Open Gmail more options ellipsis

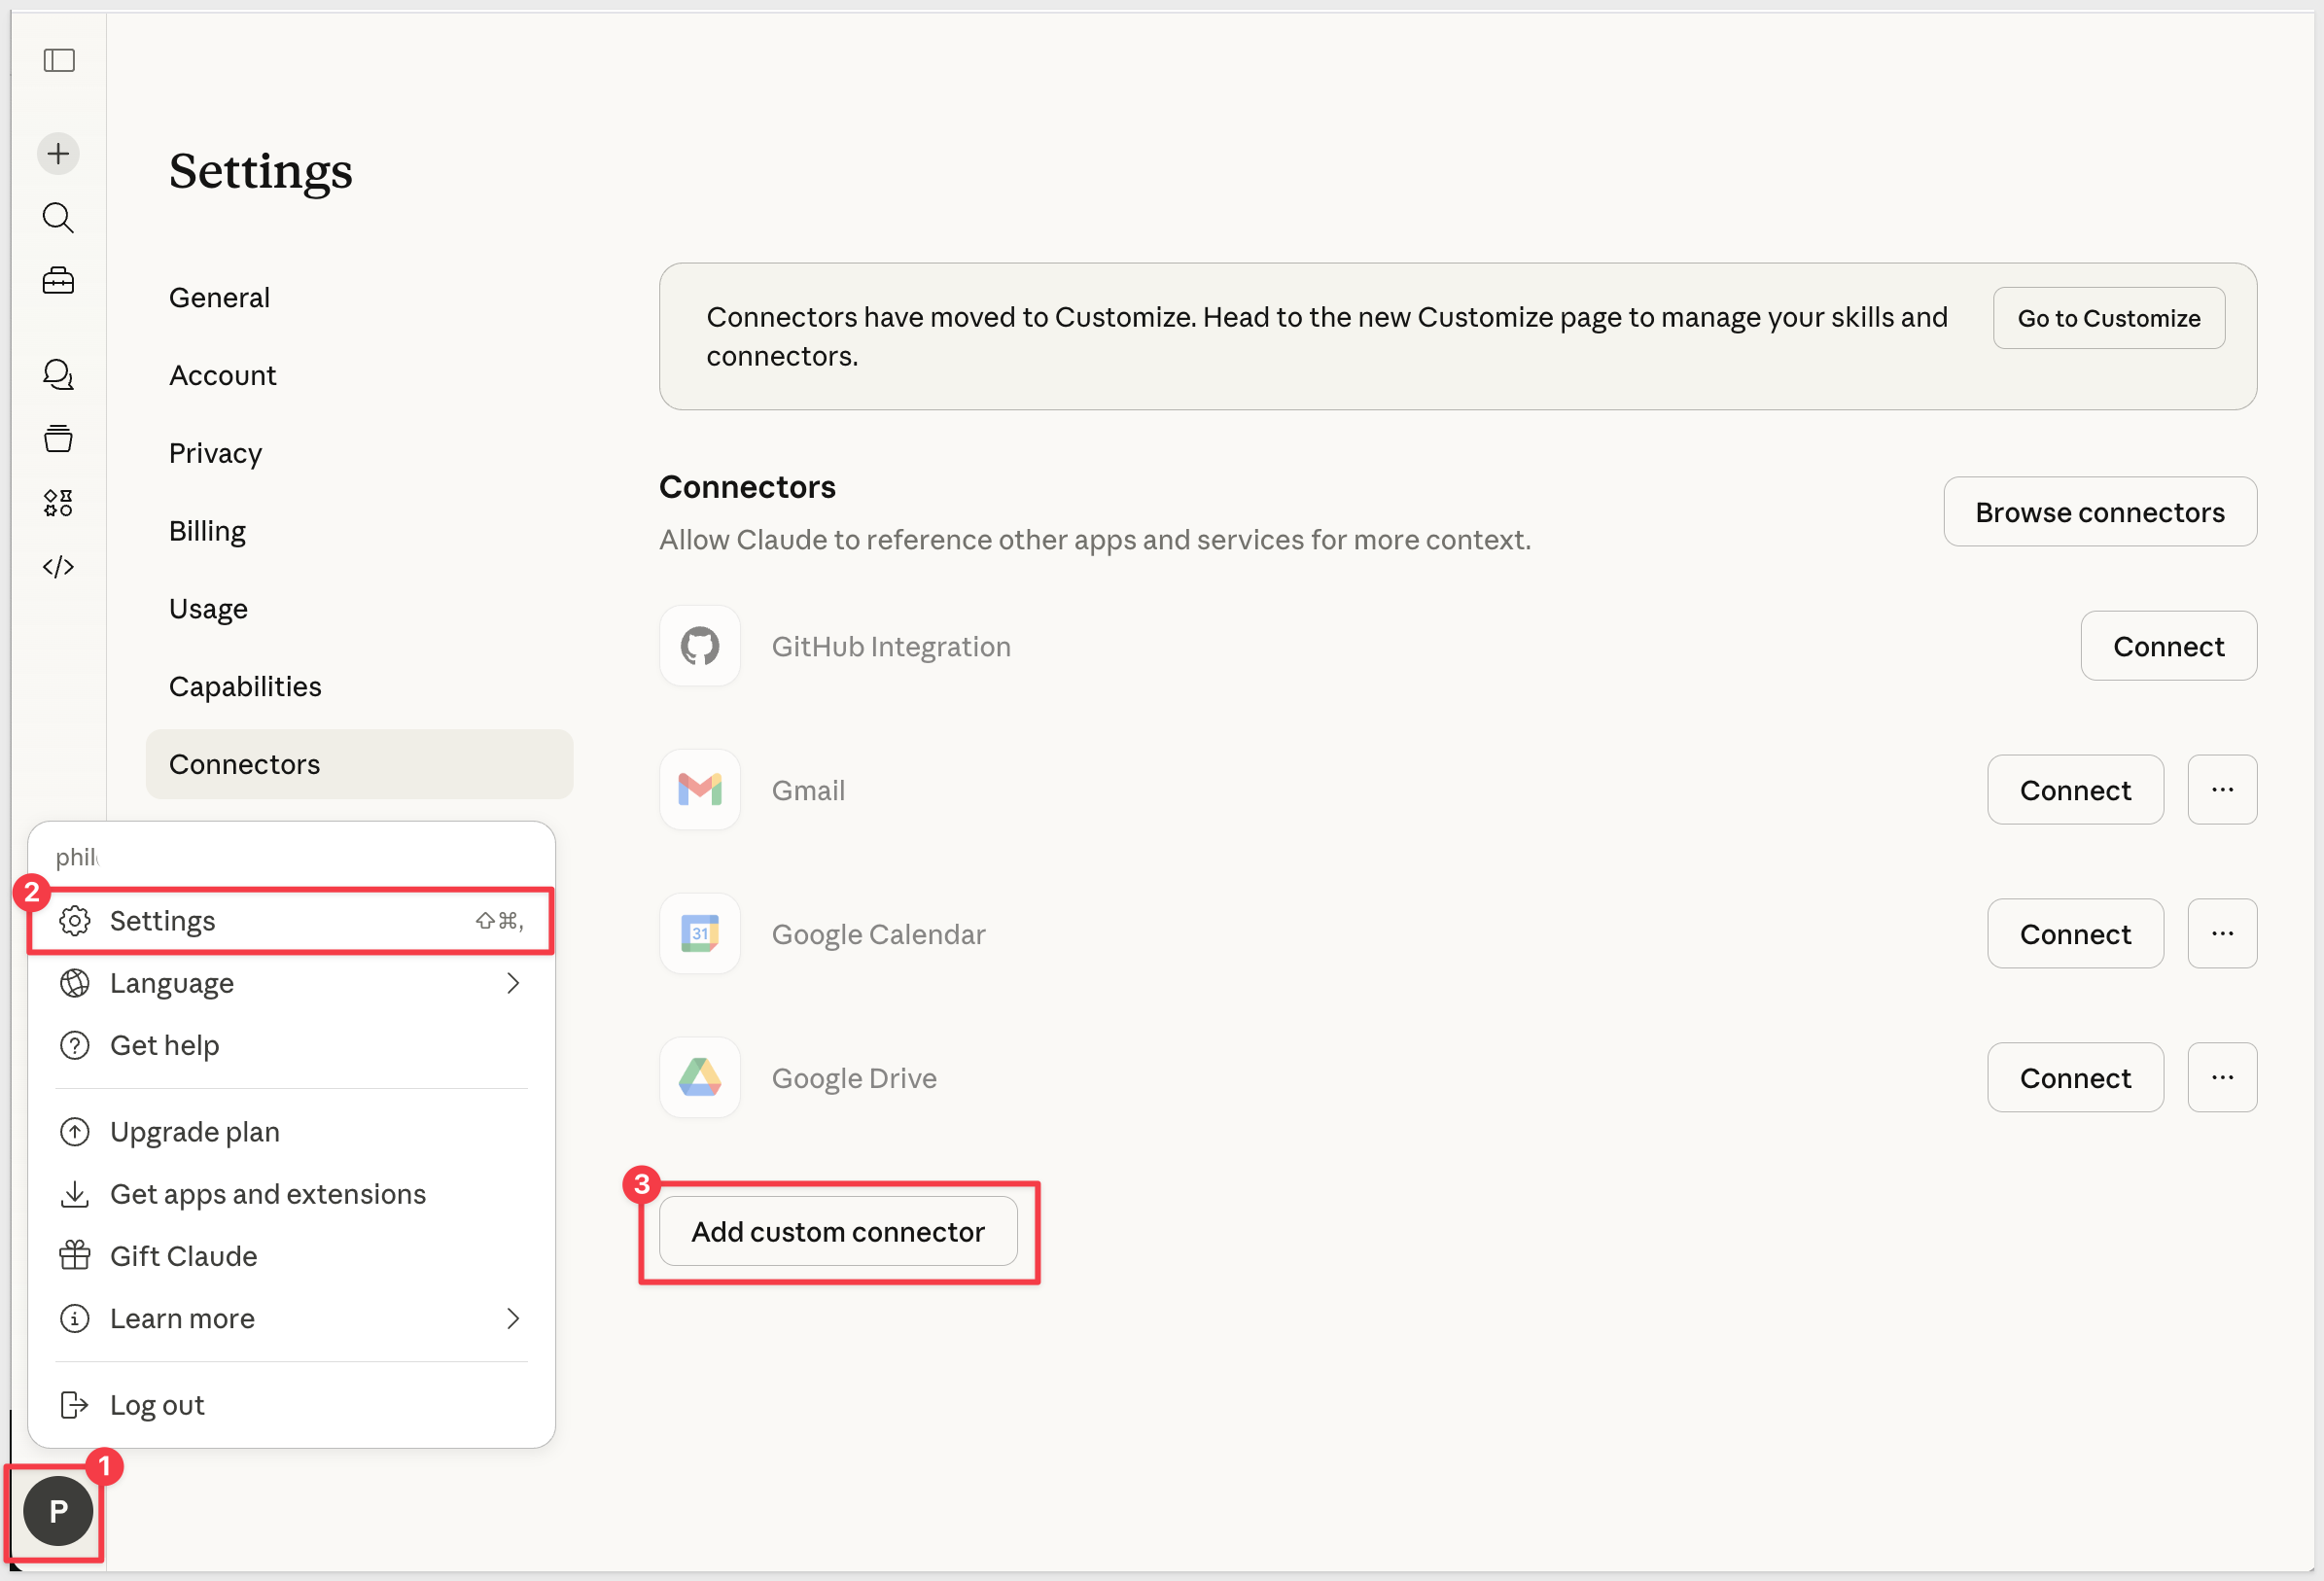(x=2221, y=790)
